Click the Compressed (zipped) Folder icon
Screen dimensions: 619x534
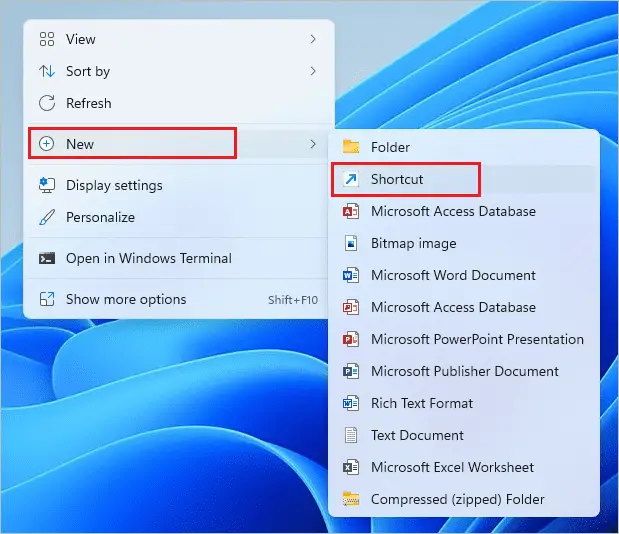[x=351, y=499]
